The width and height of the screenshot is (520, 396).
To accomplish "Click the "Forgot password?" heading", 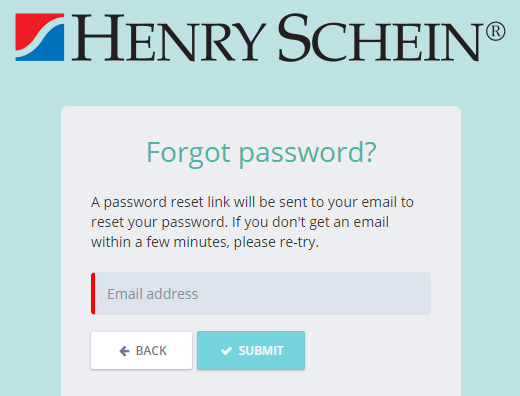I will (261, 153).
